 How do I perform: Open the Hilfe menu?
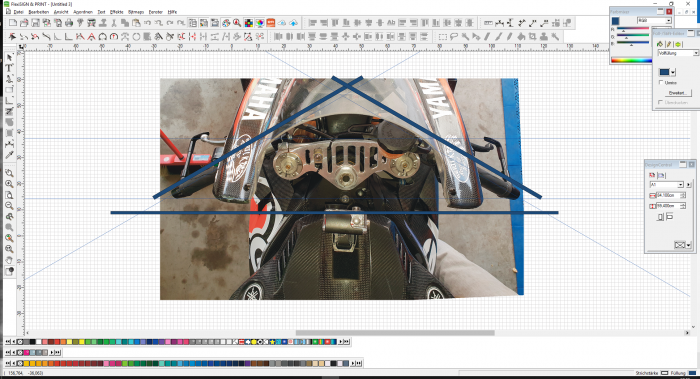(x=172, y=12)
